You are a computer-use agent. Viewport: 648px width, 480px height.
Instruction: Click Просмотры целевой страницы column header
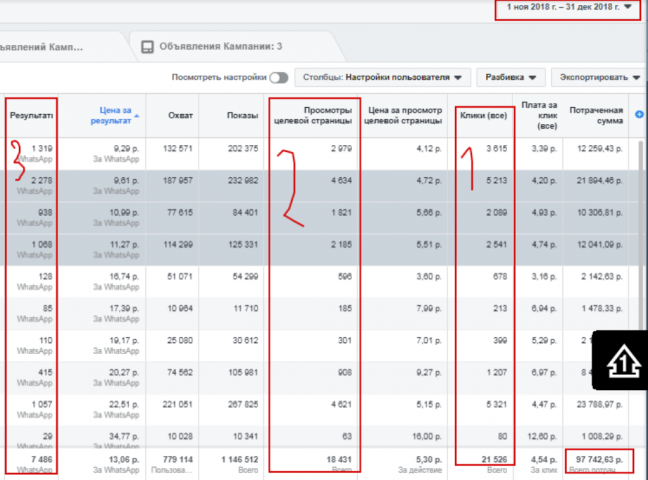pos(313,115)
